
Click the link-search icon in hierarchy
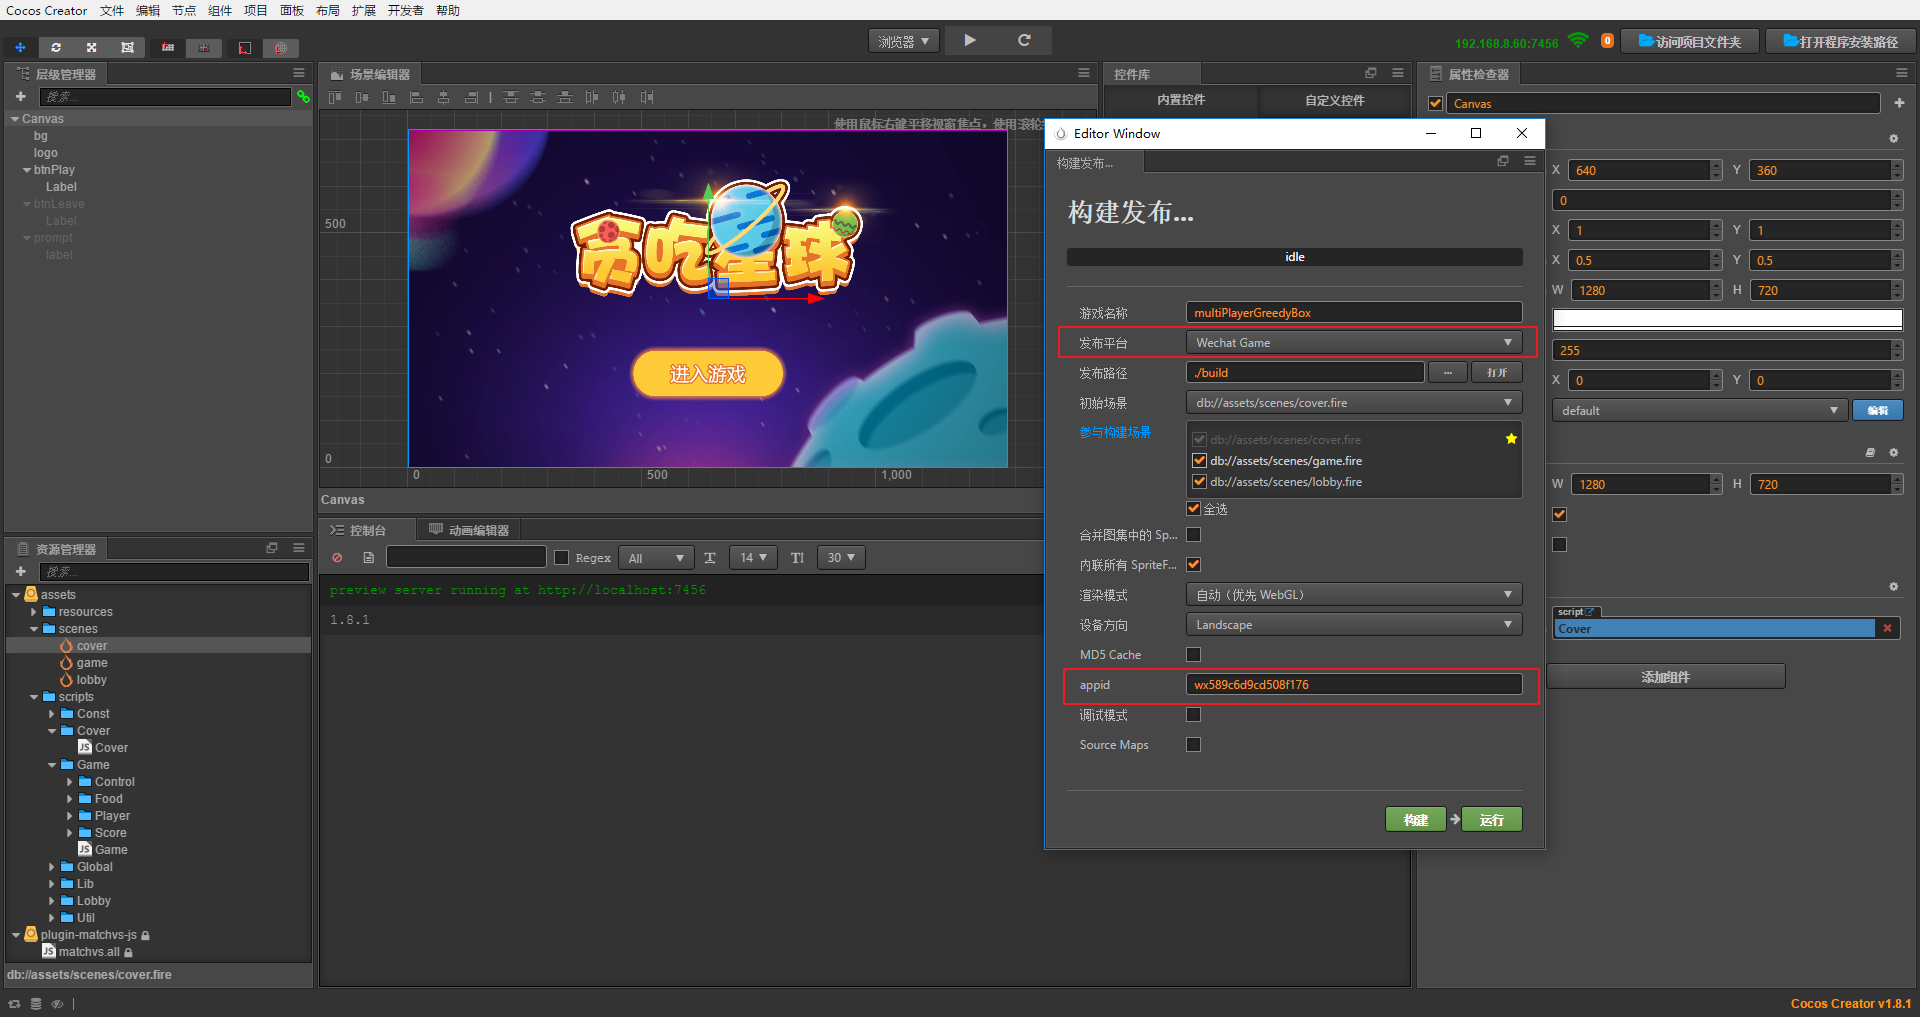pos(303,96)
